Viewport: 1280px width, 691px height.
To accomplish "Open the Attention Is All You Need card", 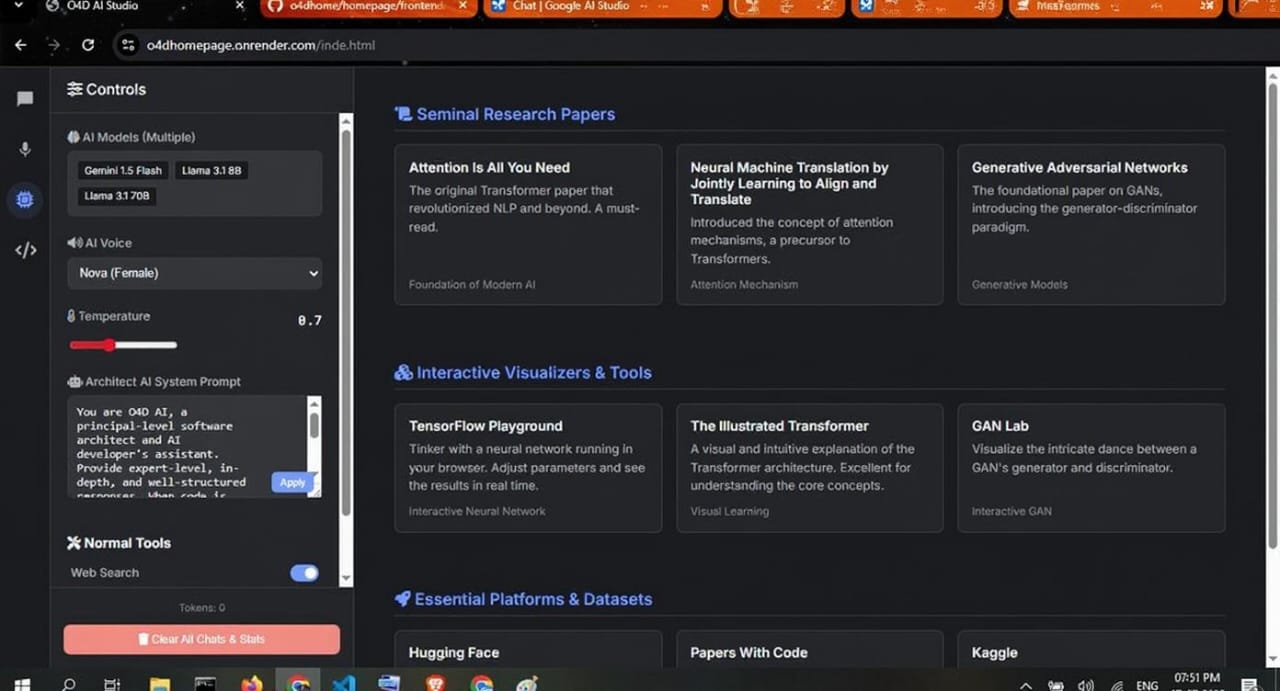I will [x=528, y=224].
